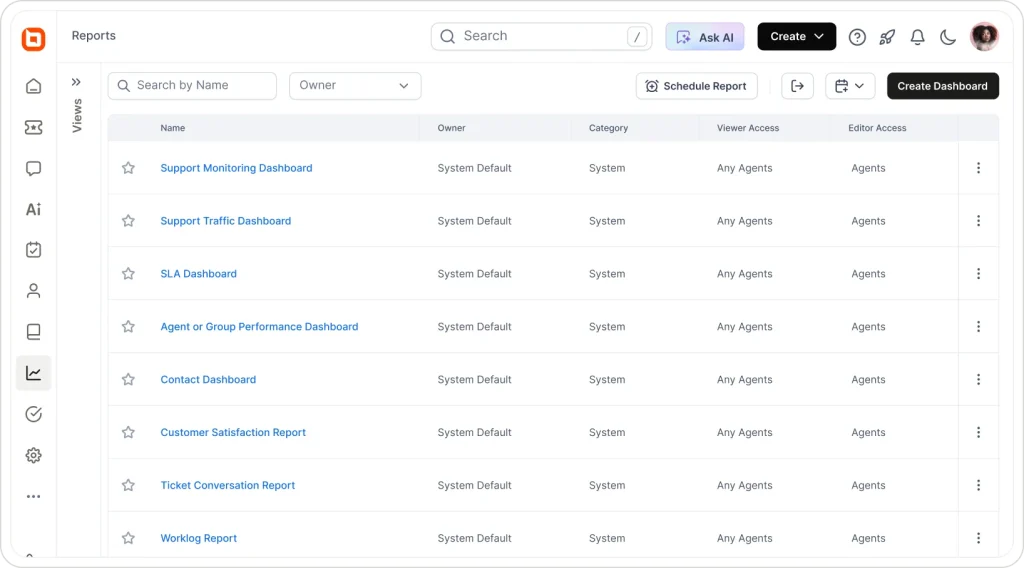This screenshot has height=568, width=1024.
Task: Open the rocket icon in header
Action: [x=887, y=37]
